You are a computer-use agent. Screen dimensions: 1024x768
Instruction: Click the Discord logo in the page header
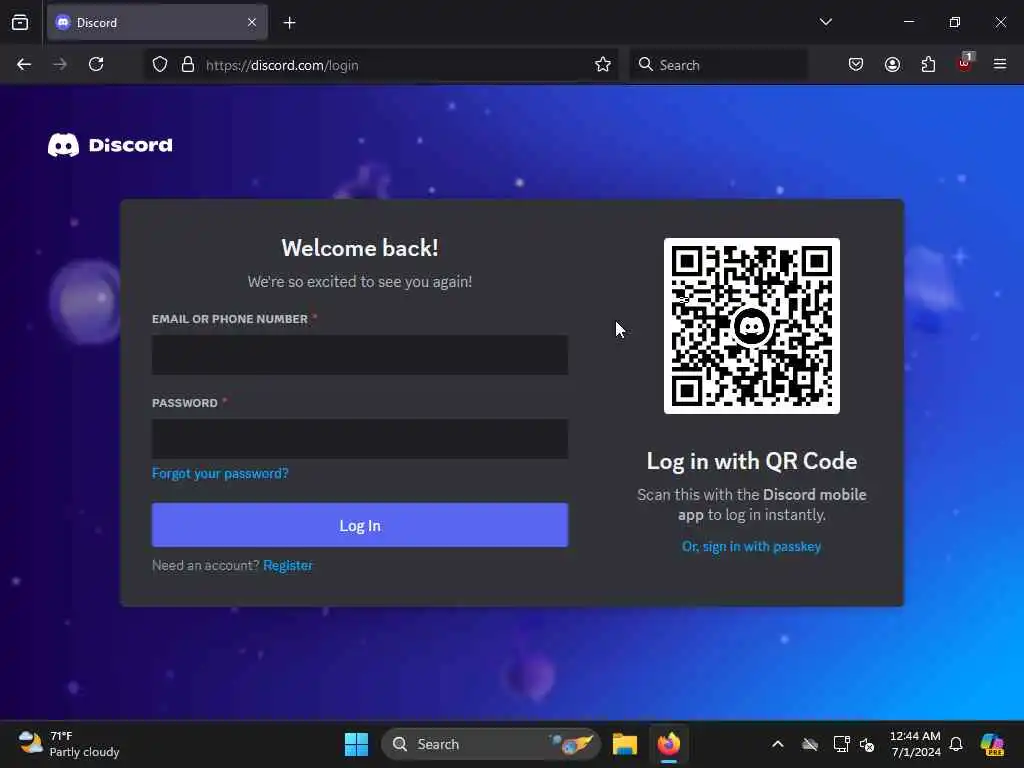point(110,145)
